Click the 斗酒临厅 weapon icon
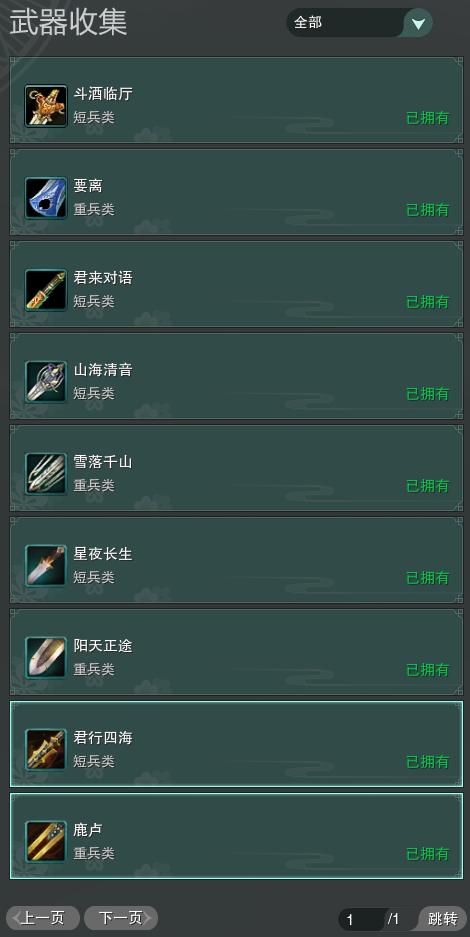 (46, 106)
